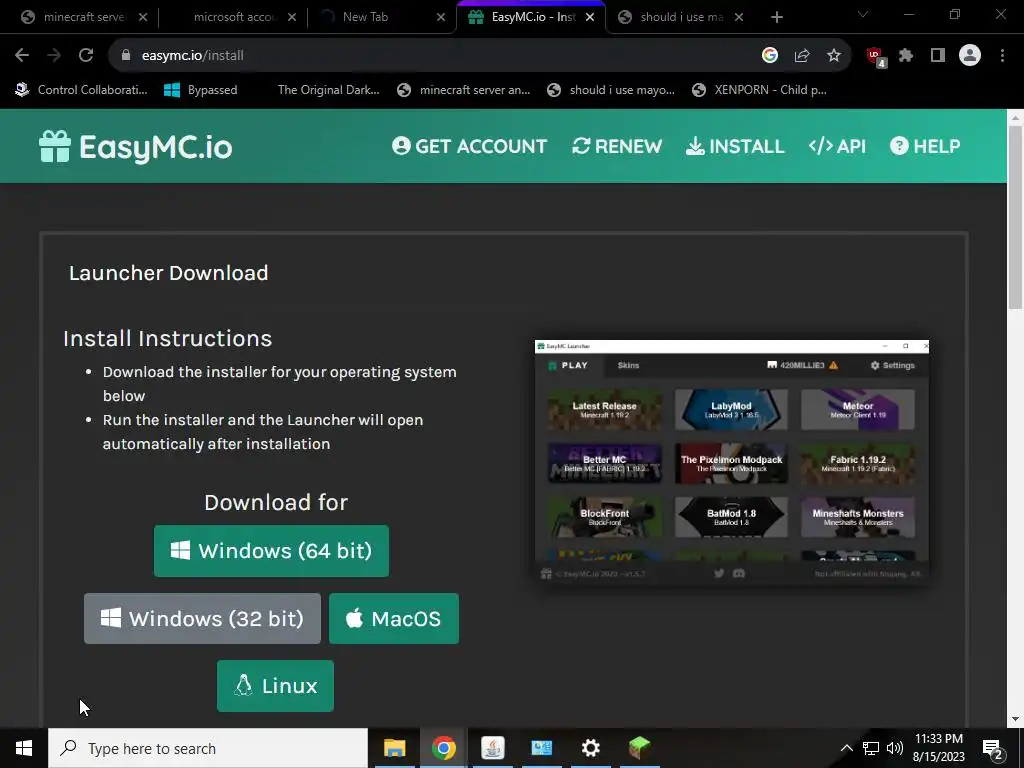1024x768 pixels.
Task: Open the INSTALL nav item
Action: coord(735,146)
